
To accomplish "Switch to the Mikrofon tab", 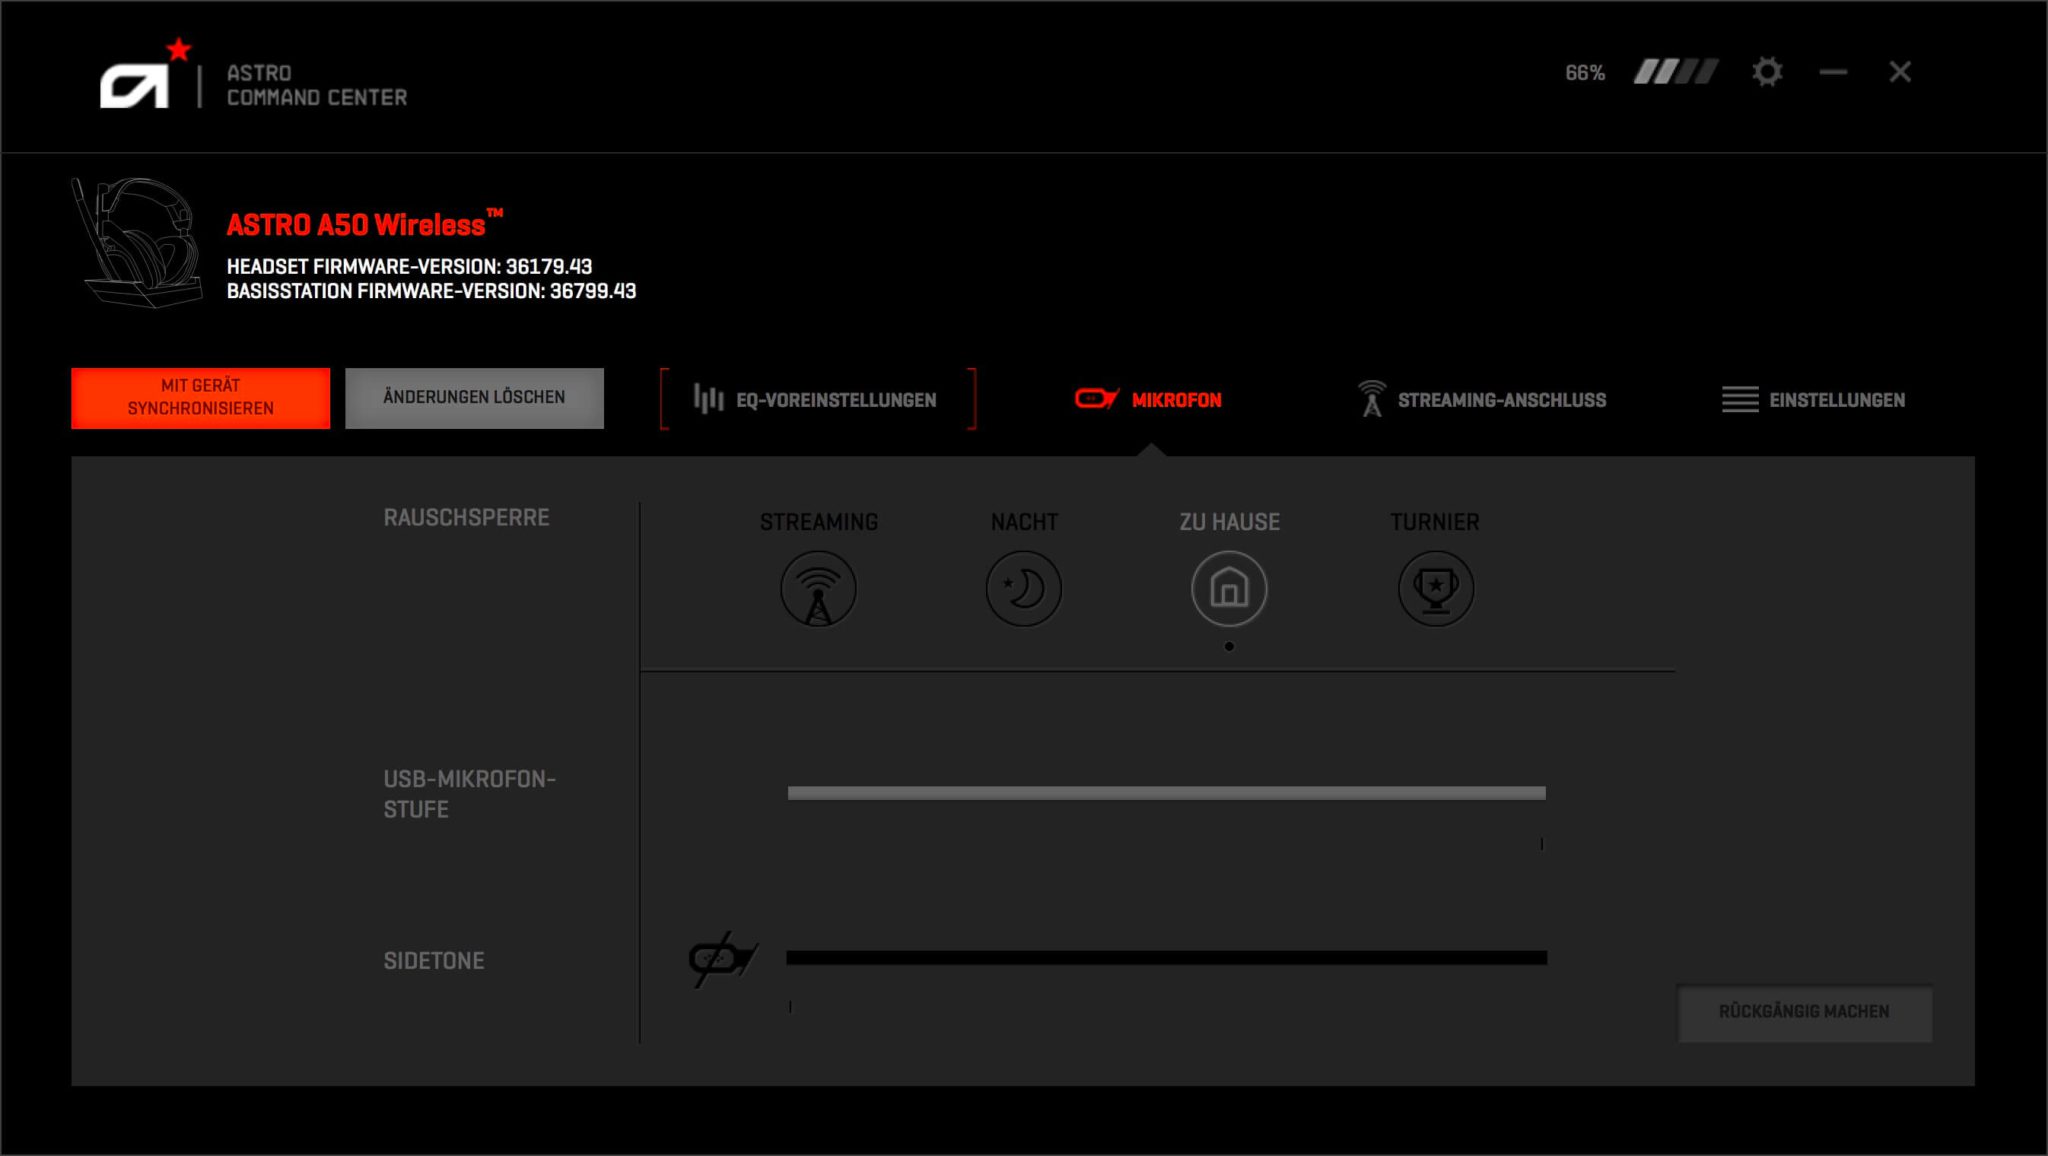I will point(1148,400).
